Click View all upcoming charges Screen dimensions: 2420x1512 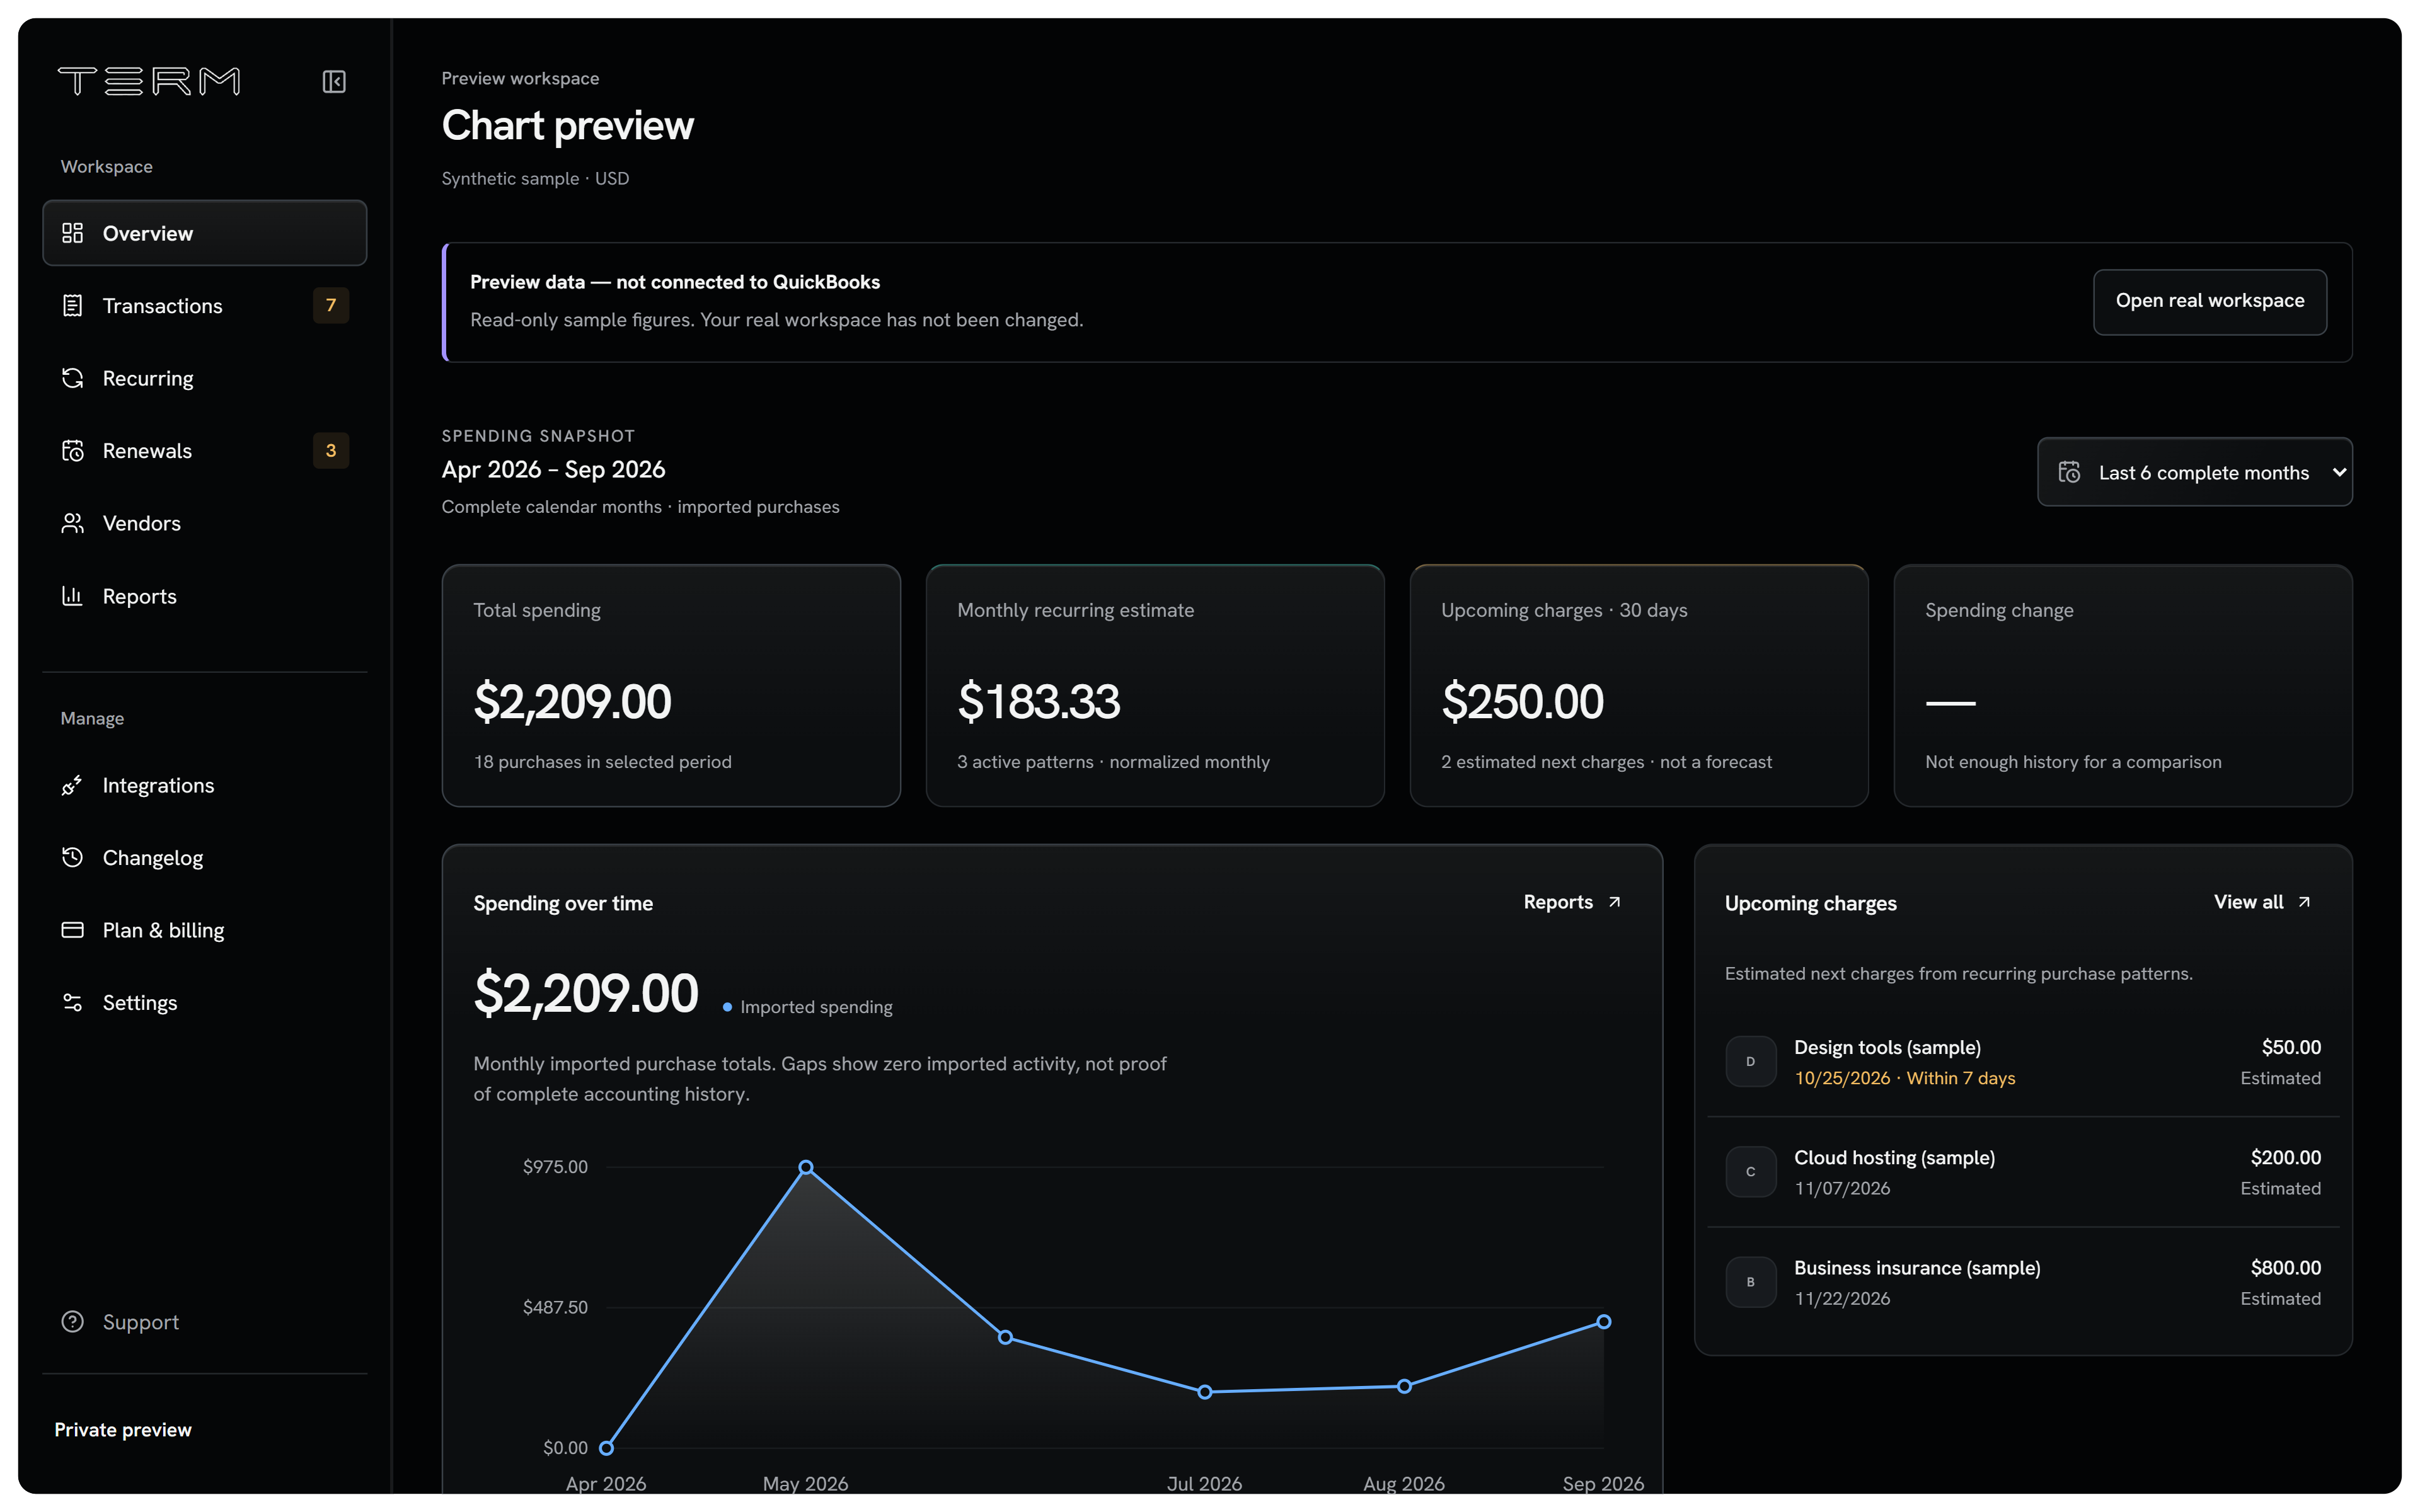(2262, 902)
